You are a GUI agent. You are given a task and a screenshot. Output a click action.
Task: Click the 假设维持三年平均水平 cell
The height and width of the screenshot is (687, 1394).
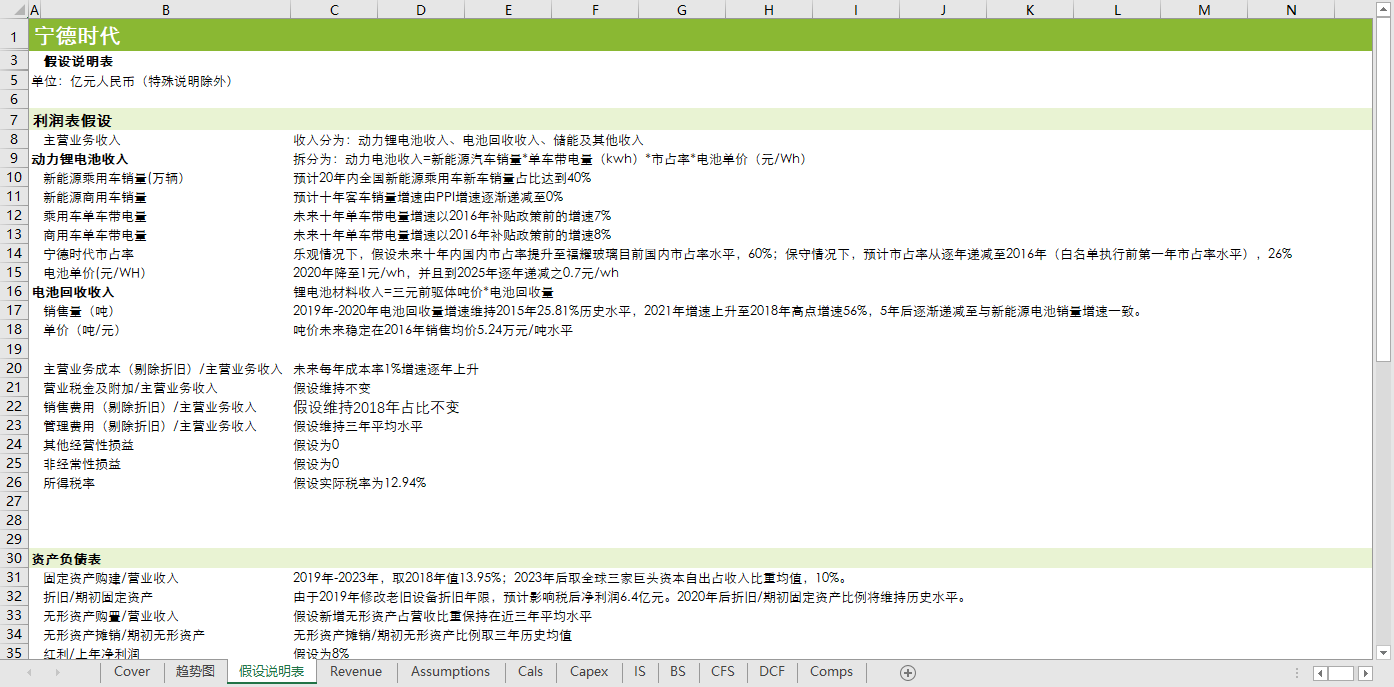(x=358, y=426)
